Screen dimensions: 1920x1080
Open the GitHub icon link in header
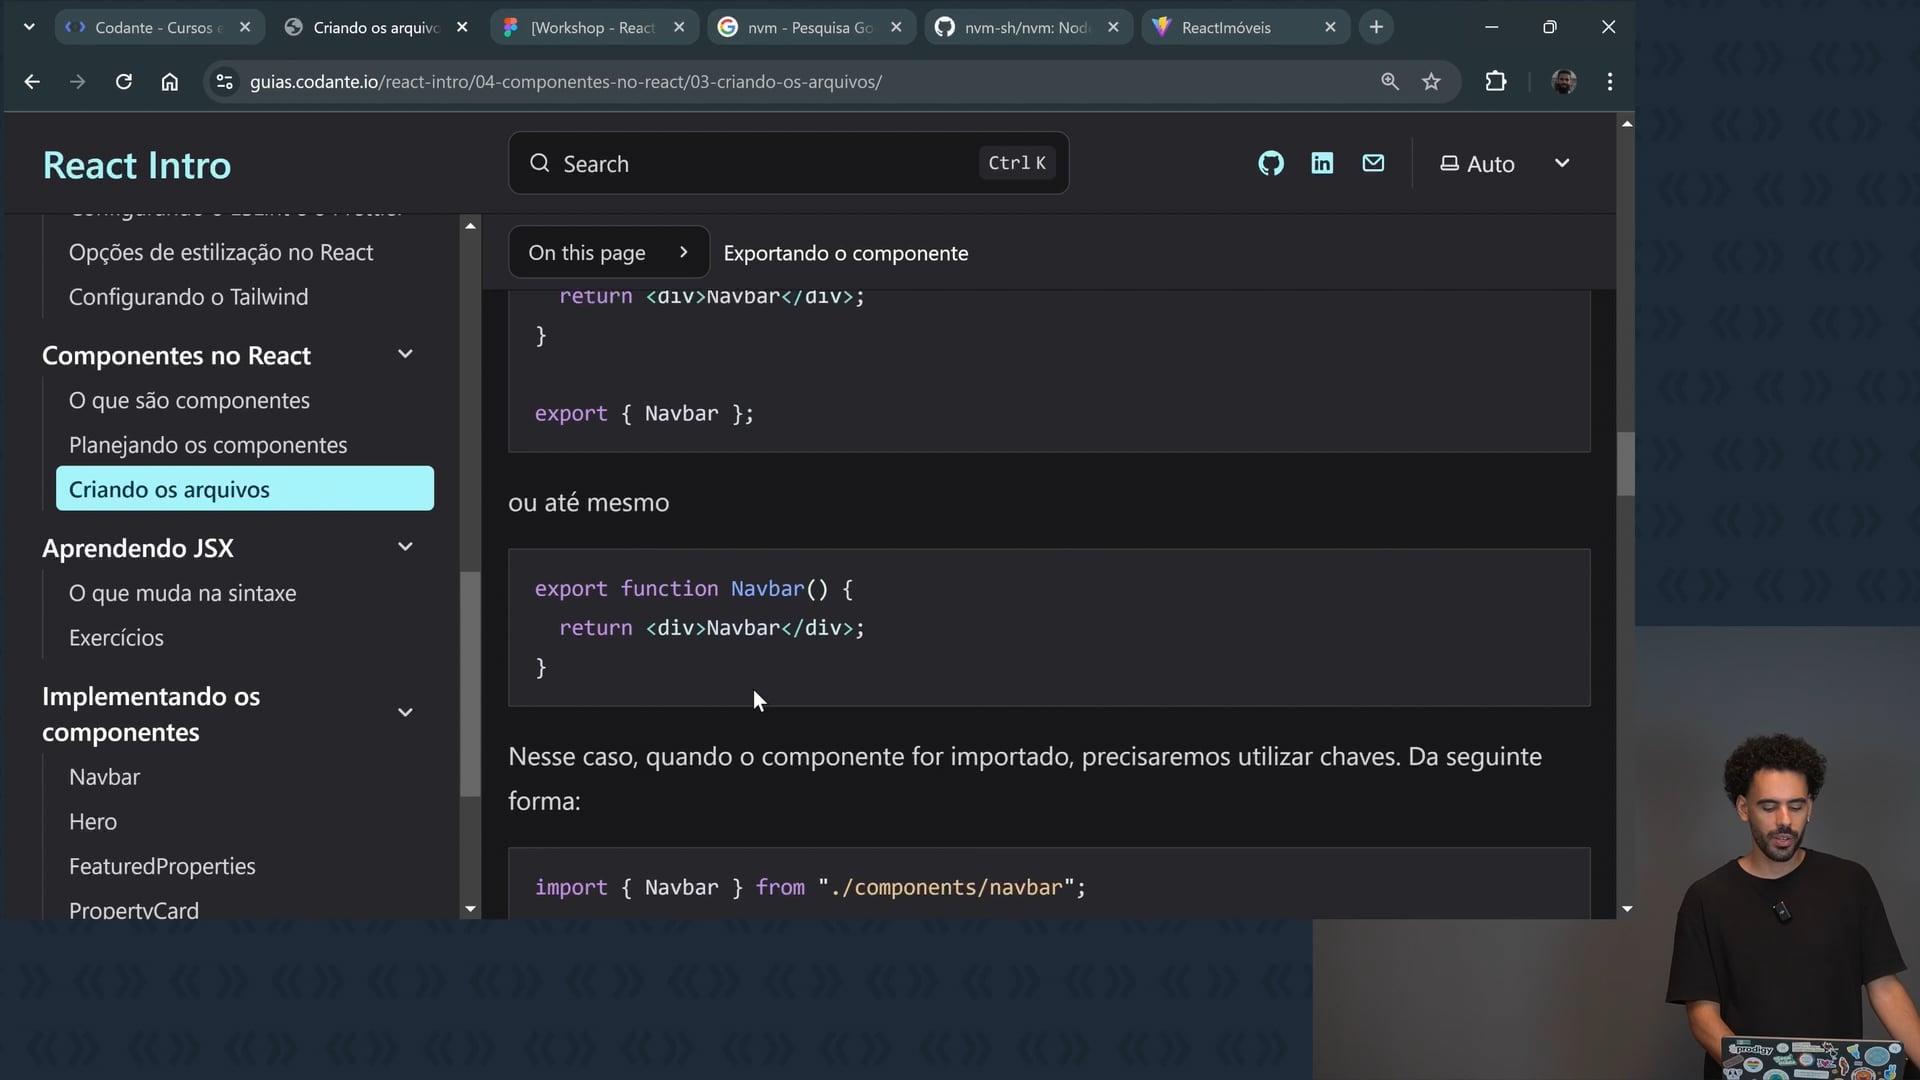click(x=1271, y=163)
